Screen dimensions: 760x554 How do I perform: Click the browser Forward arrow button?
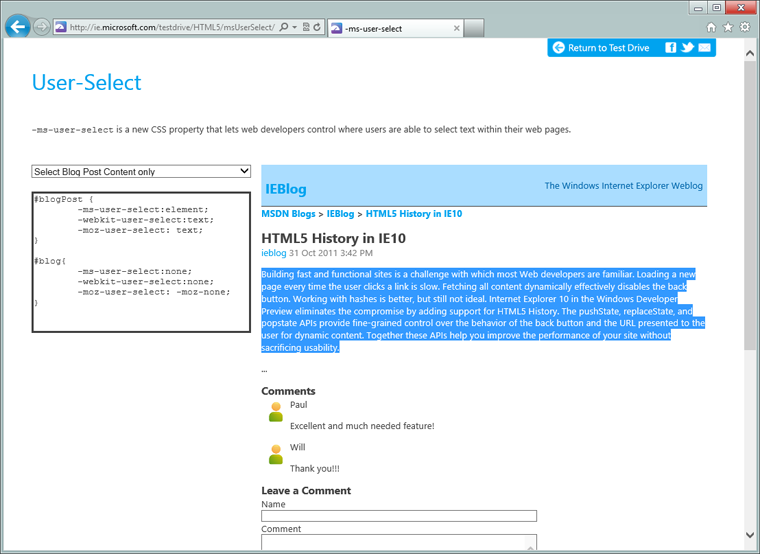42,27
